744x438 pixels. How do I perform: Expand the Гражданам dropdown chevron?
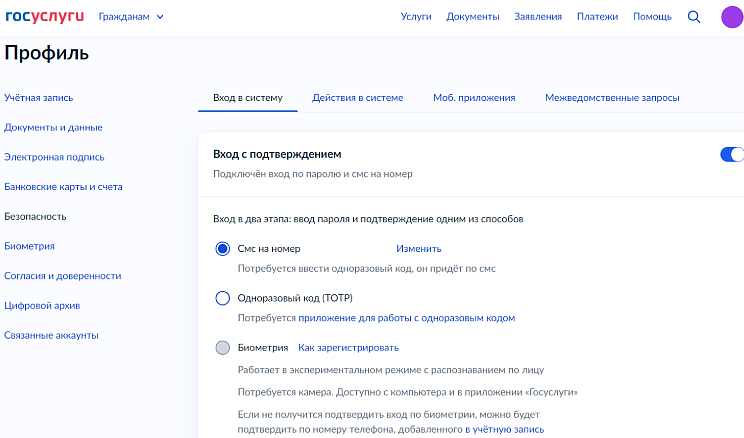(160, 17)
